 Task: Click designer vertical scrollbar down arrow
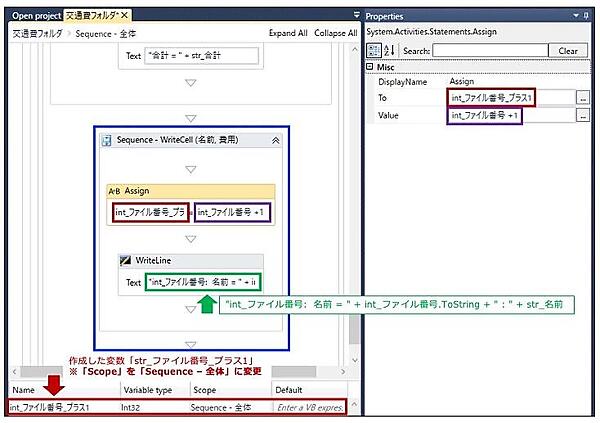[355, 360]
